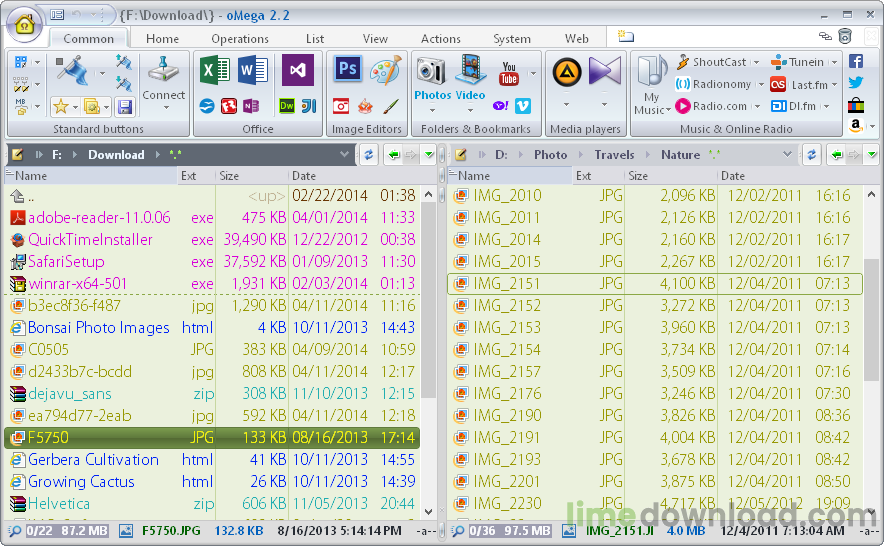
Task: Open left panel path history dropdown
Action: click(344, 154)
